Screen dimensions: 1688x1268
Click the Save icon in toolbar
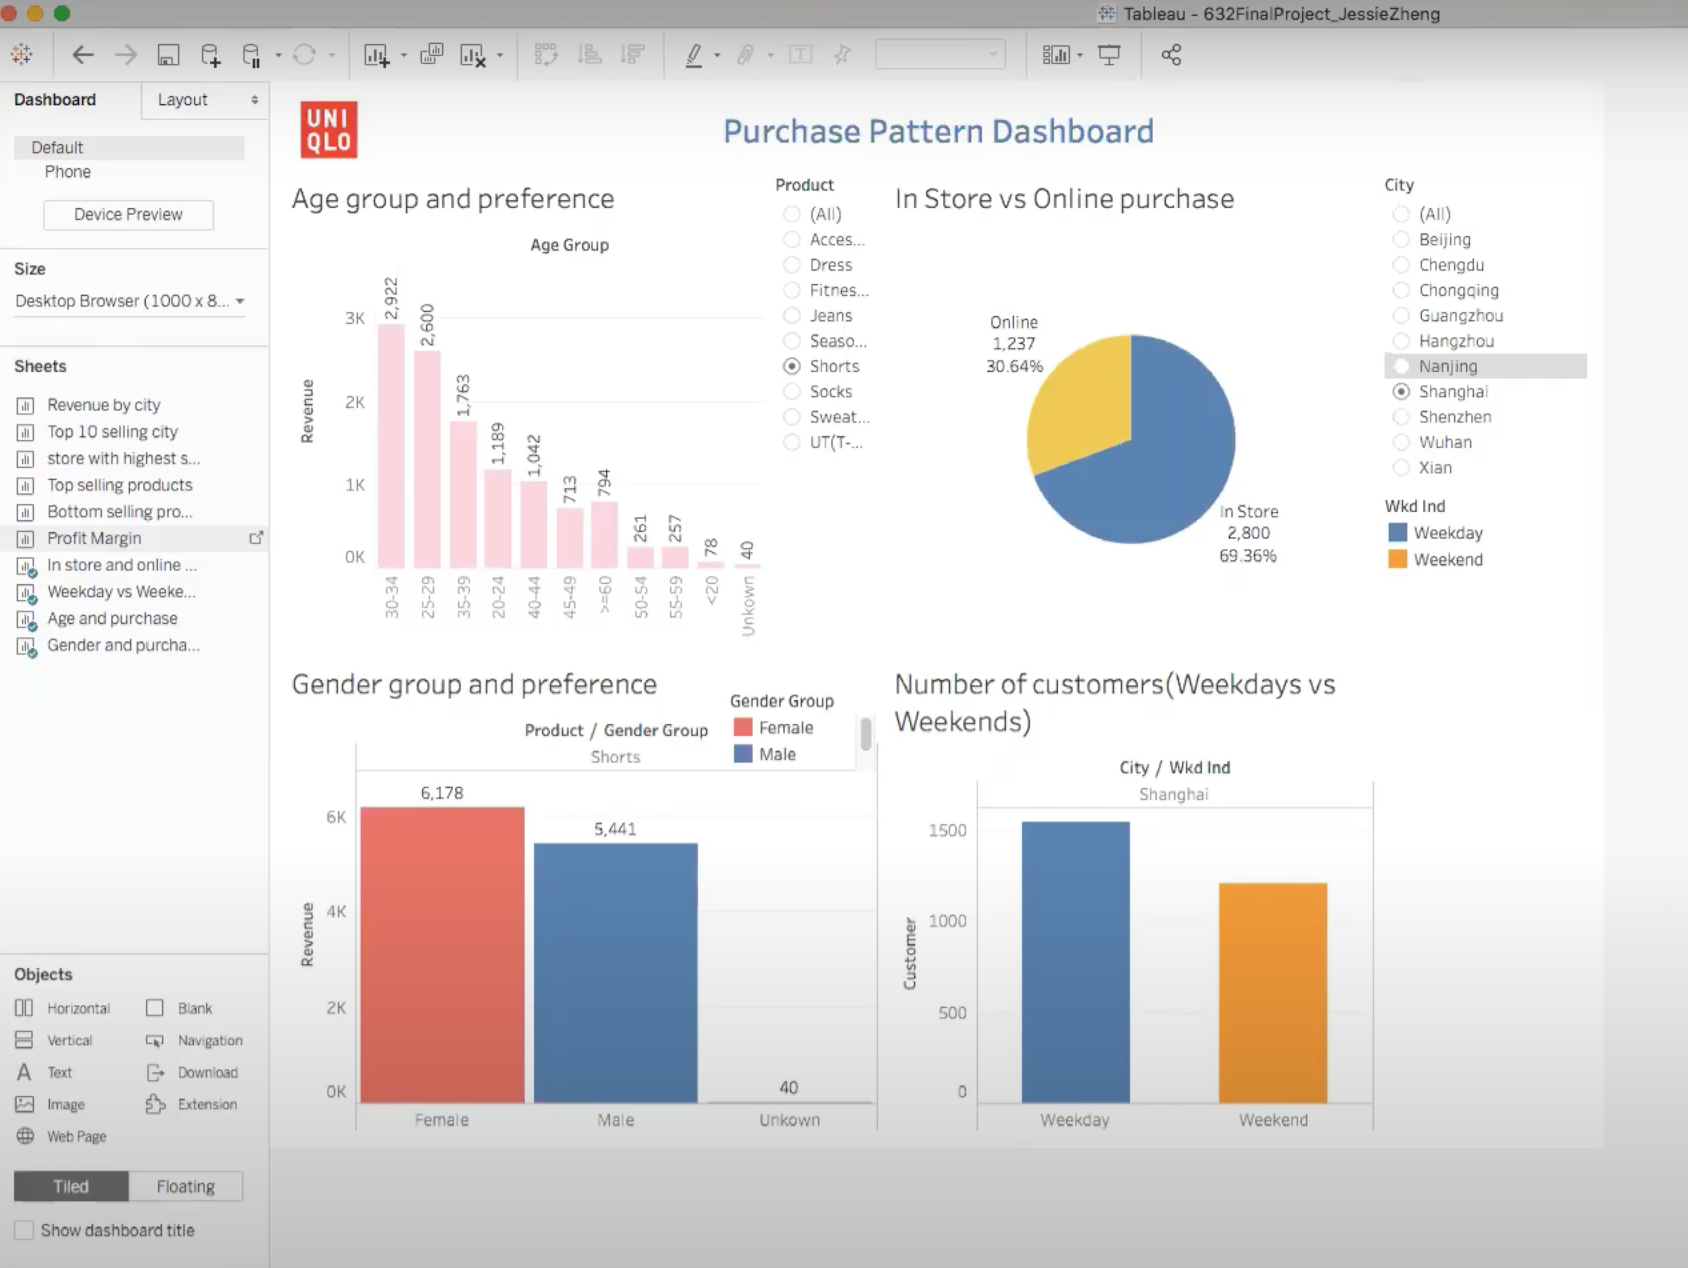(x=168, y=55)
